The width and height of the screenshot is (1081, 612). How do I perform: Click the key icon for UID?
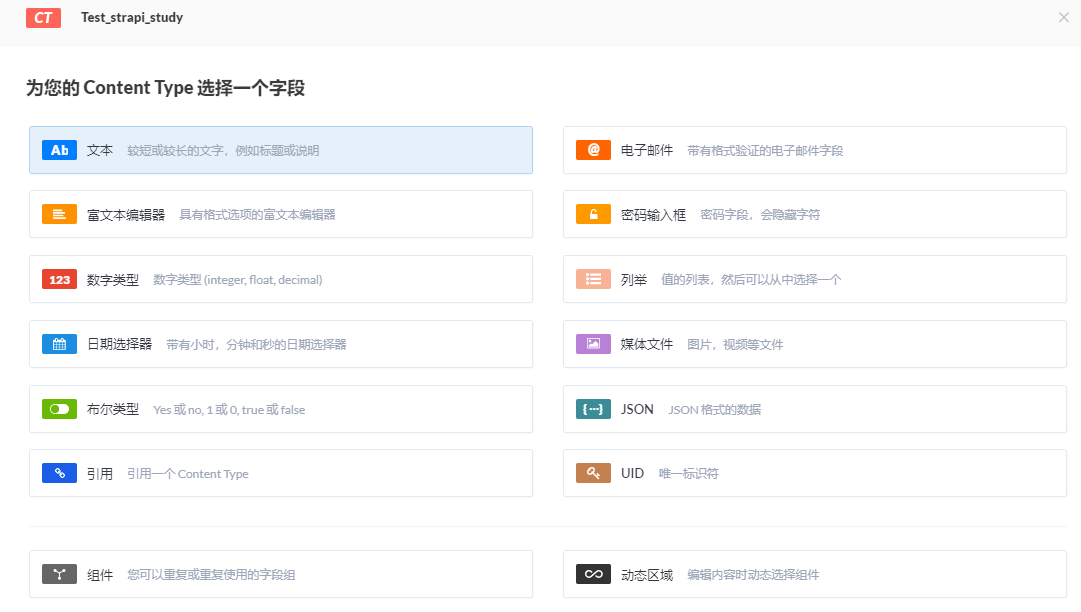pyautogui.click(x=593, y=472)
